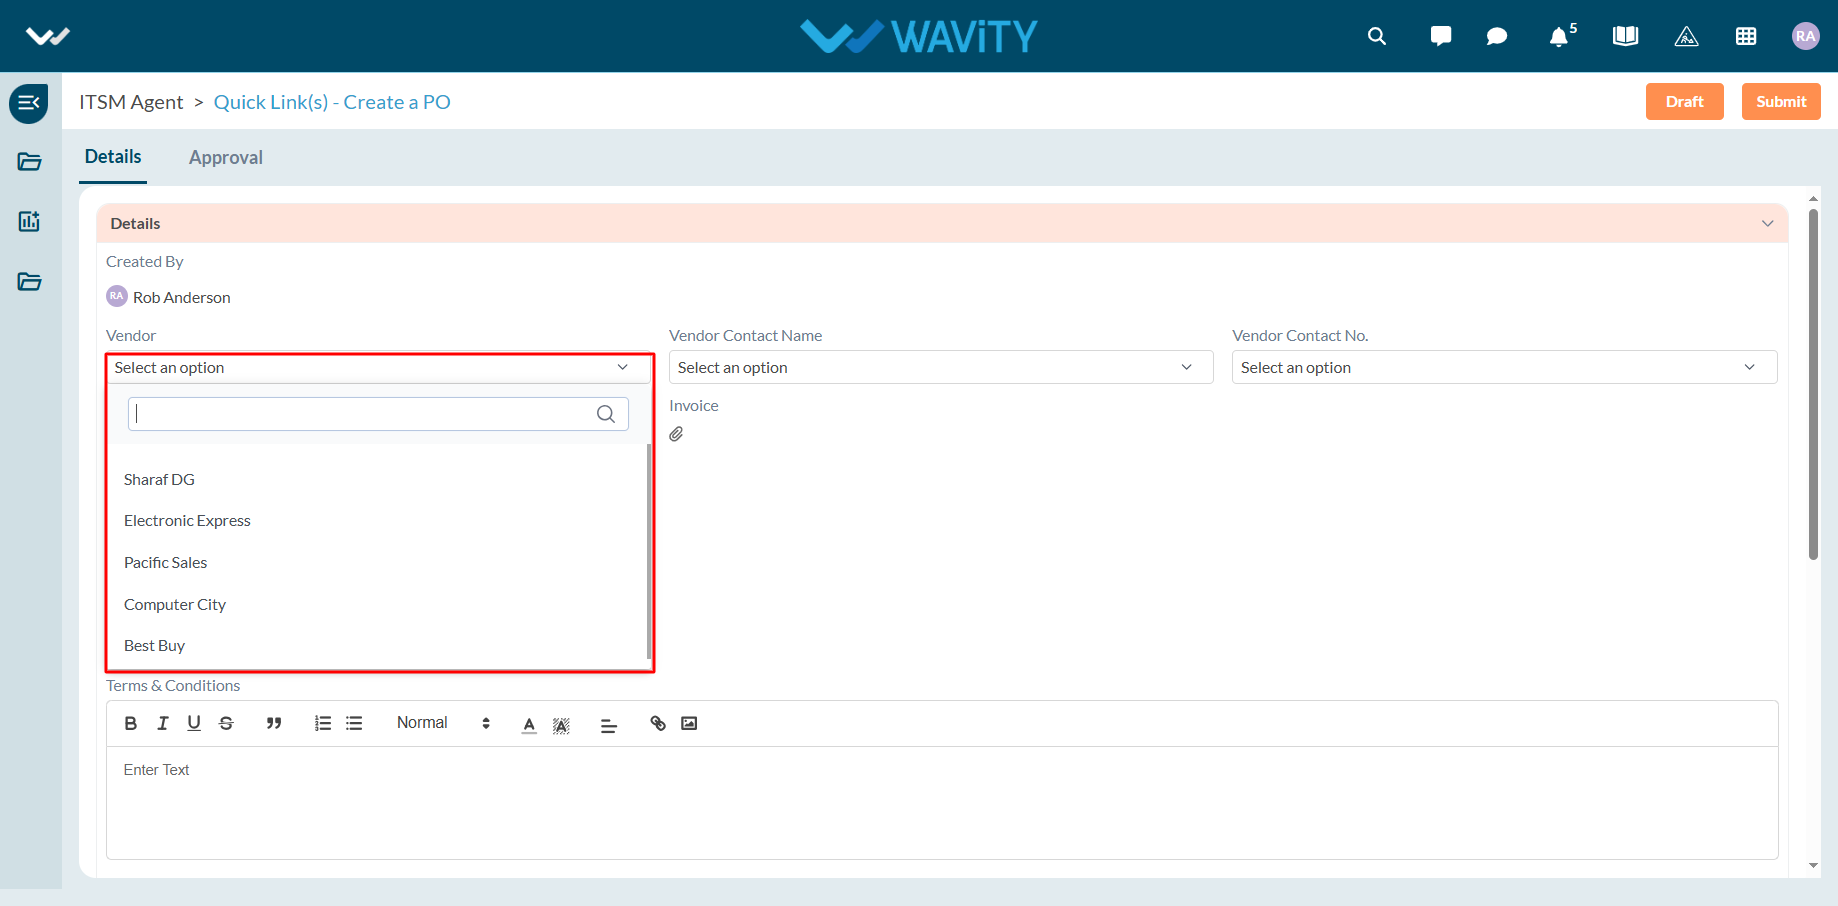This screenshot has height=906, width=1838.
Task: Go to ITSM Agent breadcrumb
Action: (x=131, y=102)
